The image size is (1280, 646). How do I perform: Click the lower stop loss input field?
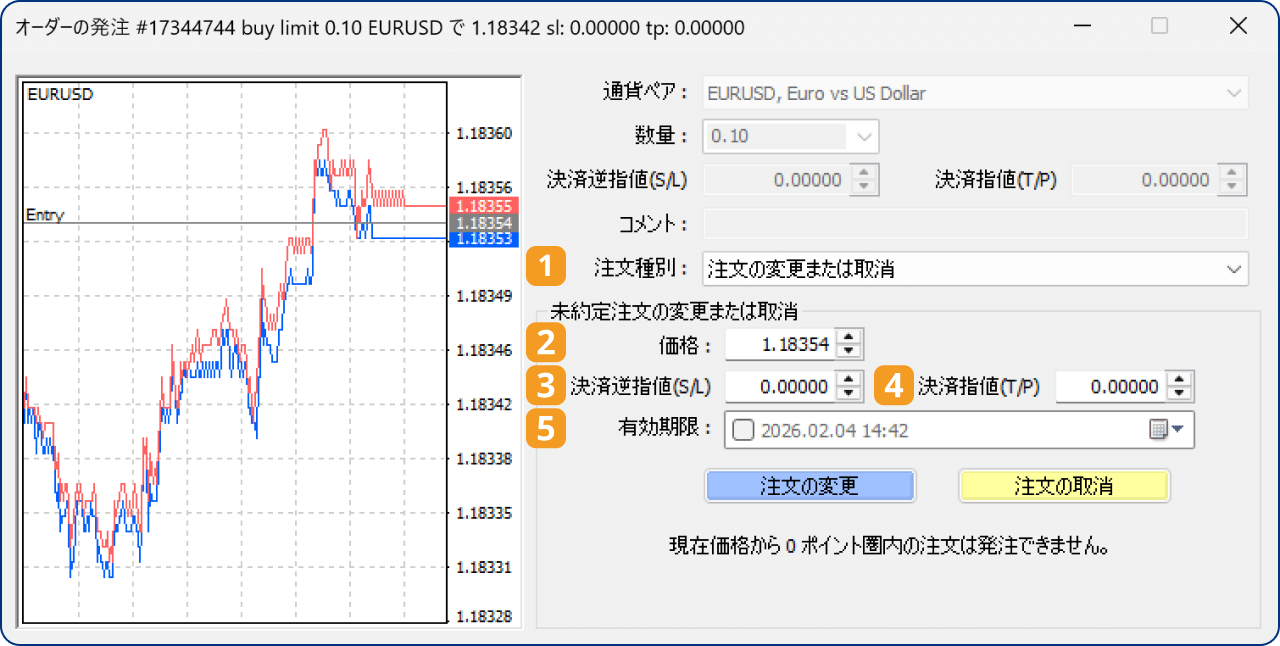pyautogui.click(x=780, y=386)
